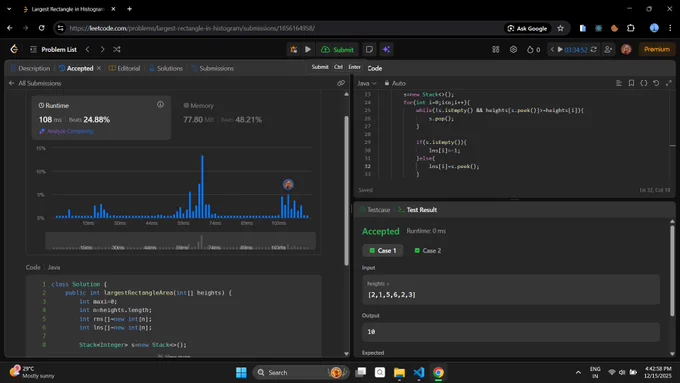The height and width of the screenshot is (383, 680).
Task: Bookmark this page with the star icon
Action: tap(560, 28)
